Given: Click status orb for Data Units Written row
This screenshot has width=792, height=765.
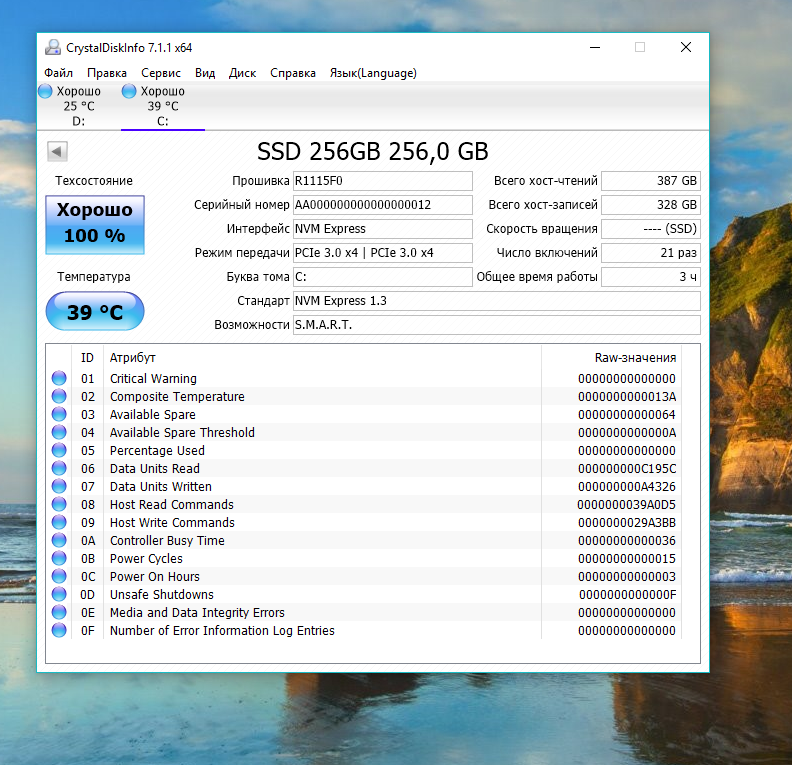Looking at the screenshot, I should coord(59,486).
